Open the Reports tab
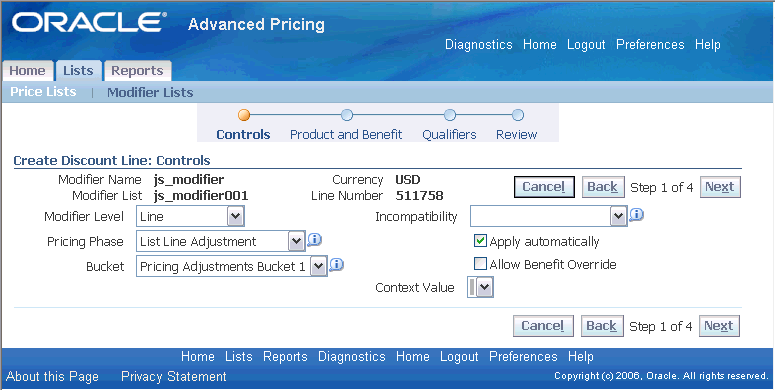This screenshot has width=775, height=390. click(x=137, y=71)
